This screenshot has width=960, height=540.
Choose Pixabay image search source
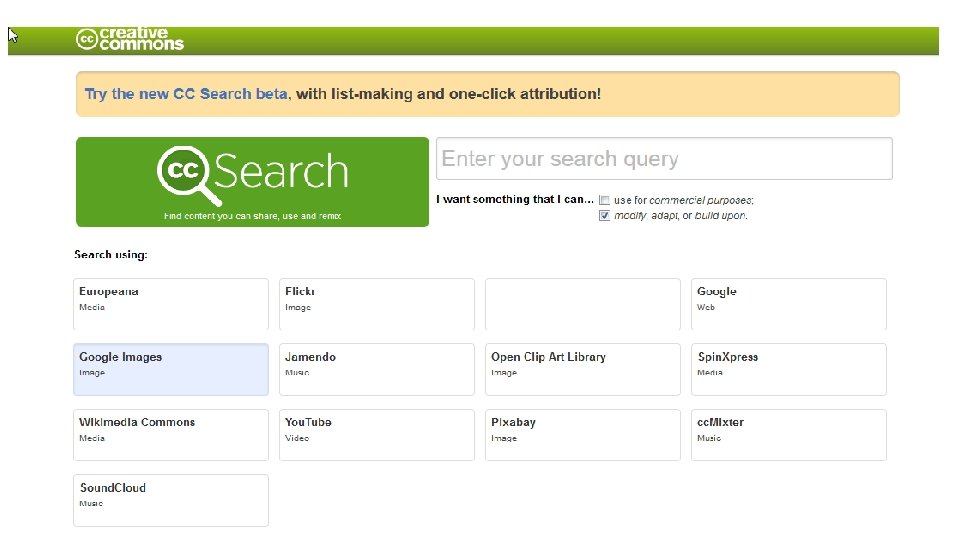583,435
